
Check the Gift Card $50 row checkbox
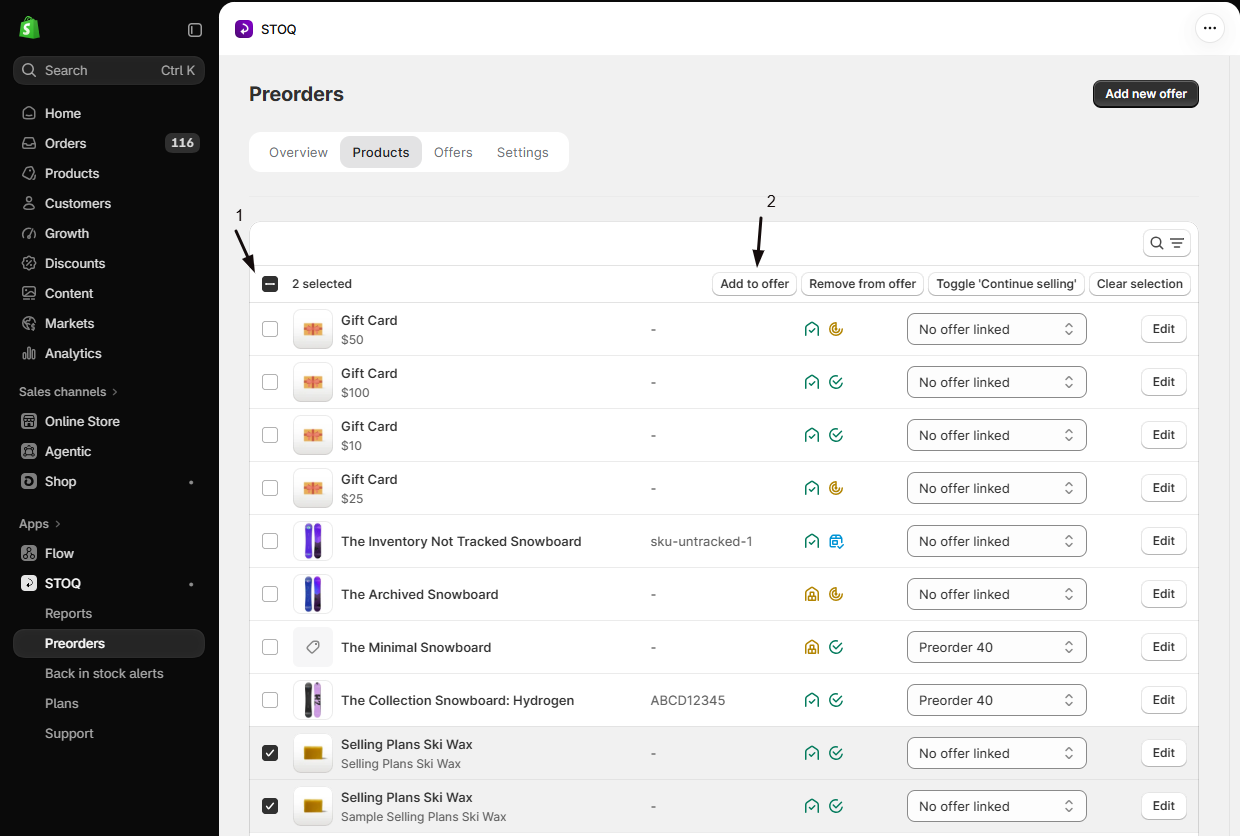[270, 329]
